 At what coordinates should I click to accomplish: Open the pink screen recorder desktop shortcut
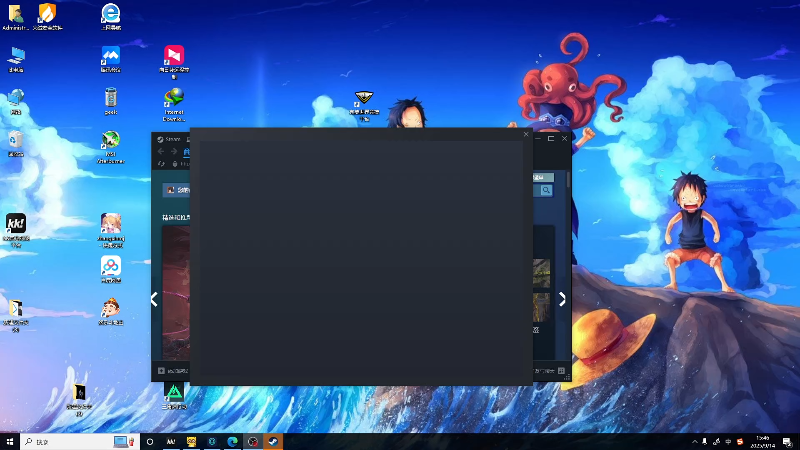[174, 62]
